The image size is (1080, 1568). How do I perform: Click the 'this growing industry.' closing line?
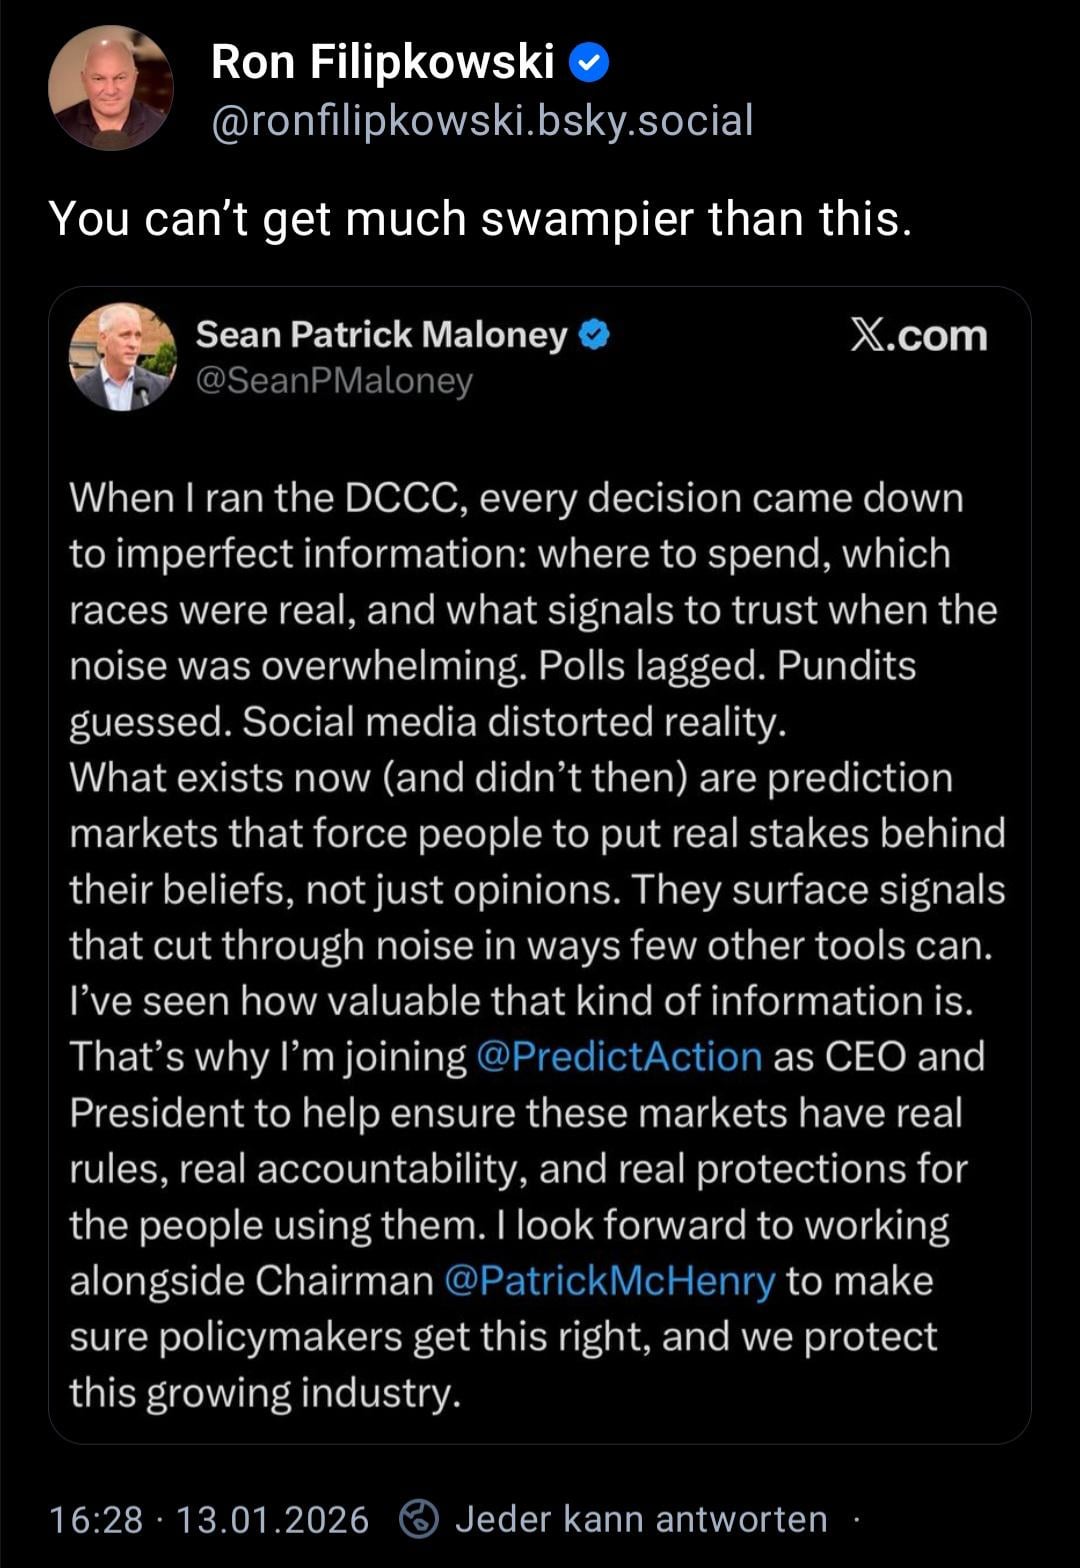pos(265,1393)
